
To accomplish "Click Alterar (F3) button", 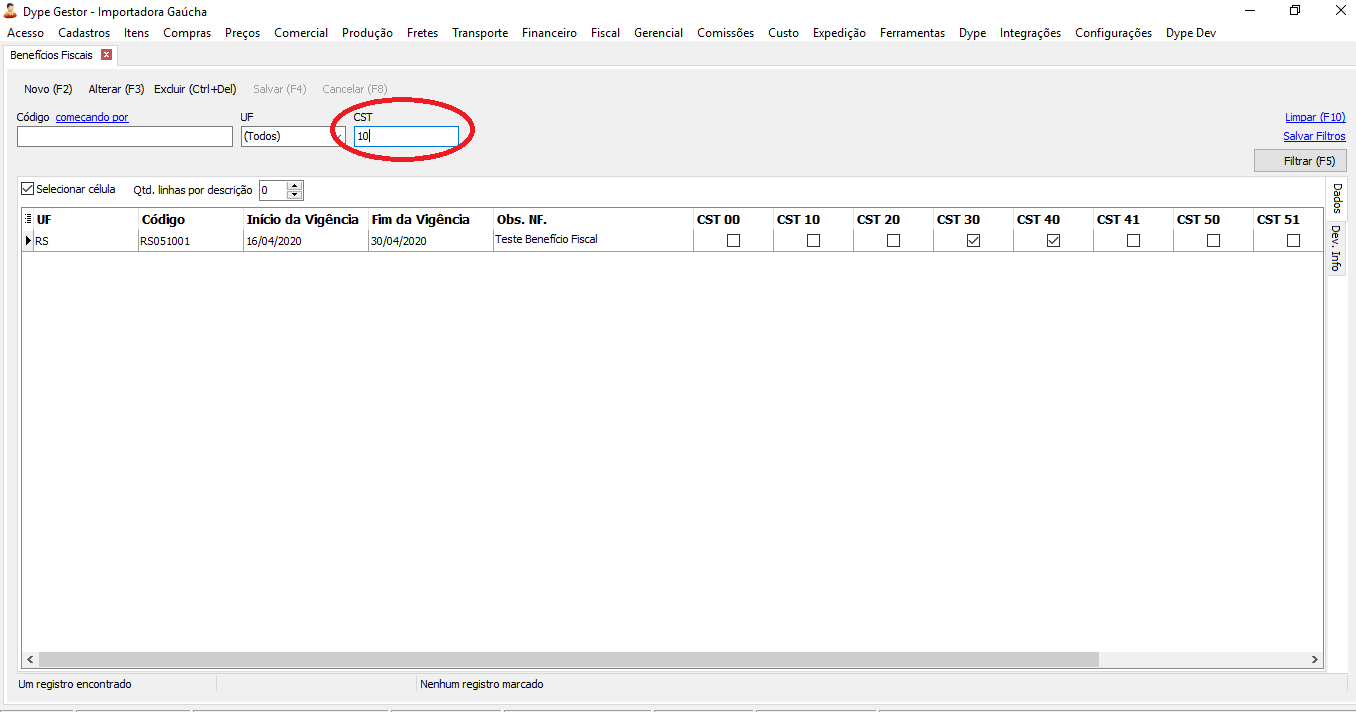I will pyautogui.click(x=116, y=89).
